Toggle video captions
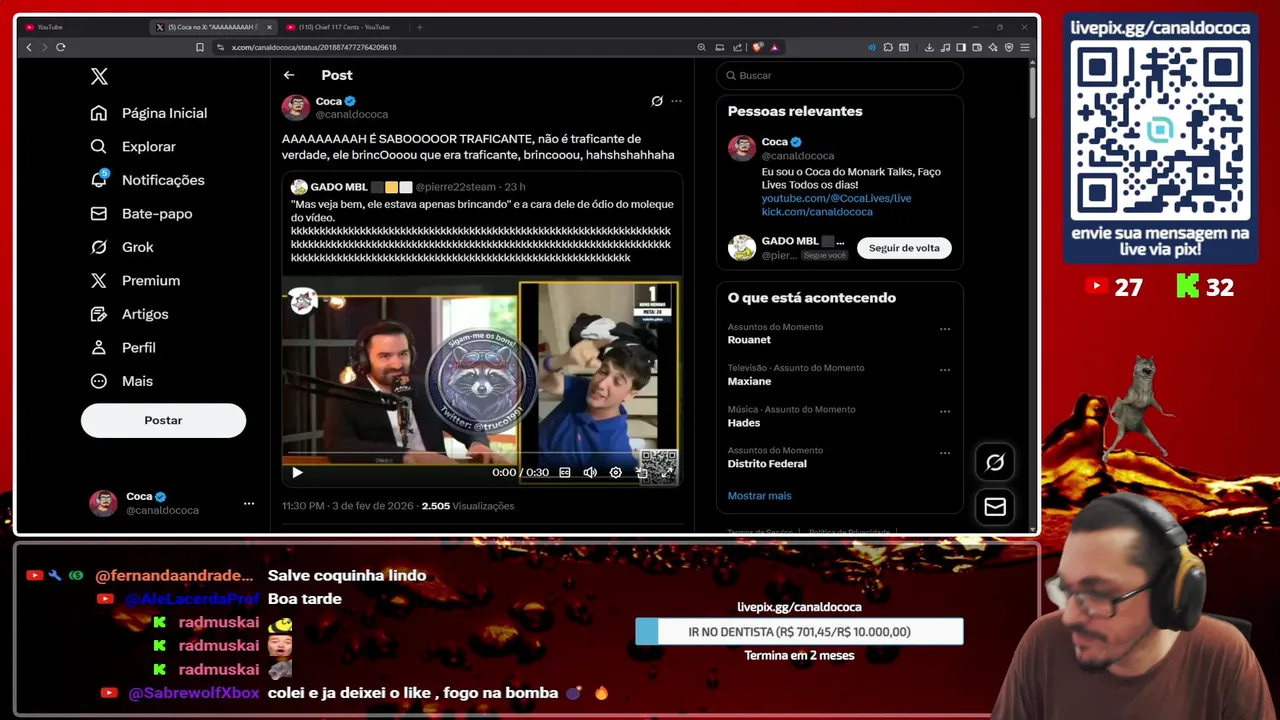The image size is (1280, 720). [565, 472]
